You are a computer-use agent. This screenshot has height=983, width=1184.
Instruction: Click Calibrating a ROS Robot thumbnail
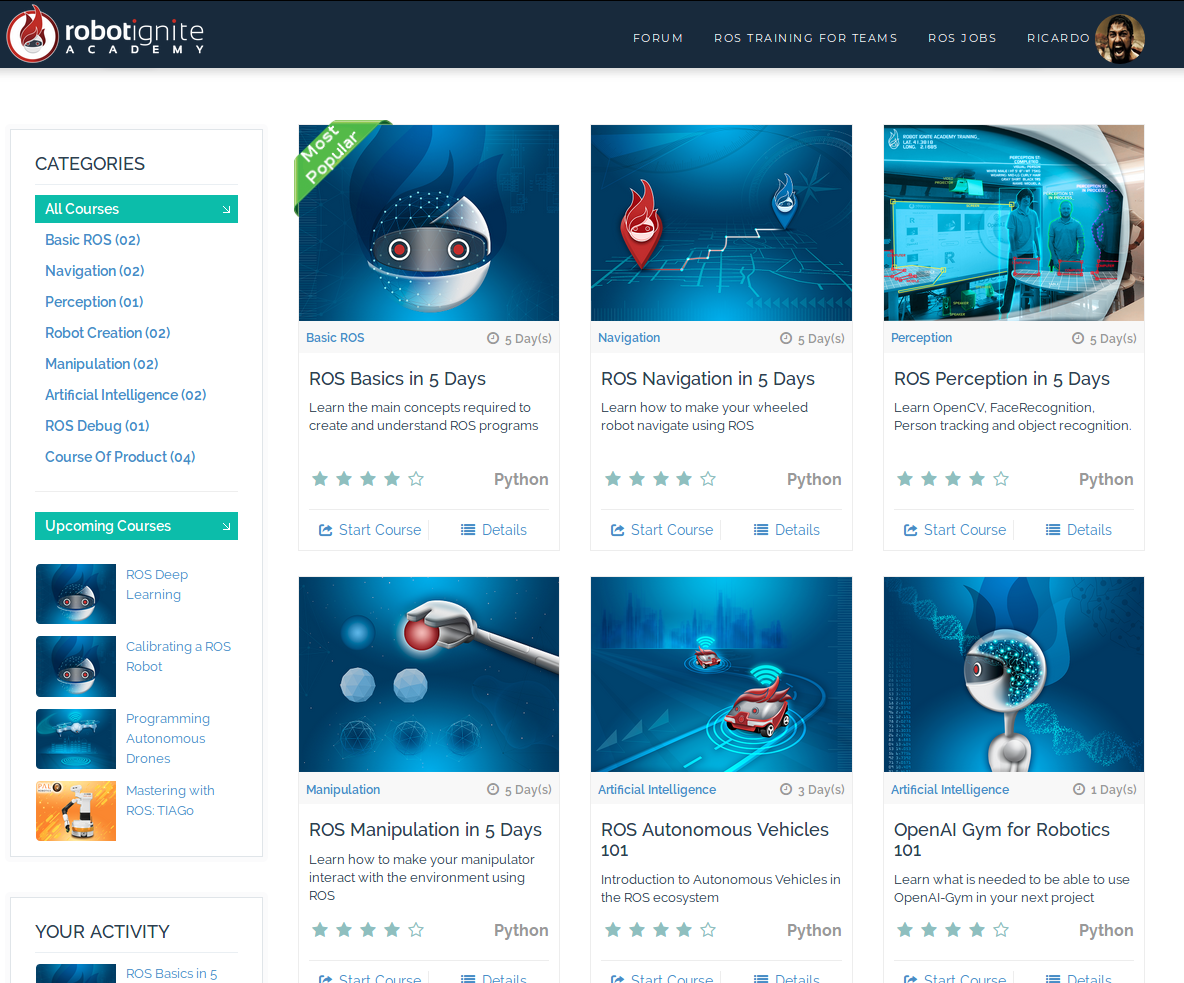[76, 666]
